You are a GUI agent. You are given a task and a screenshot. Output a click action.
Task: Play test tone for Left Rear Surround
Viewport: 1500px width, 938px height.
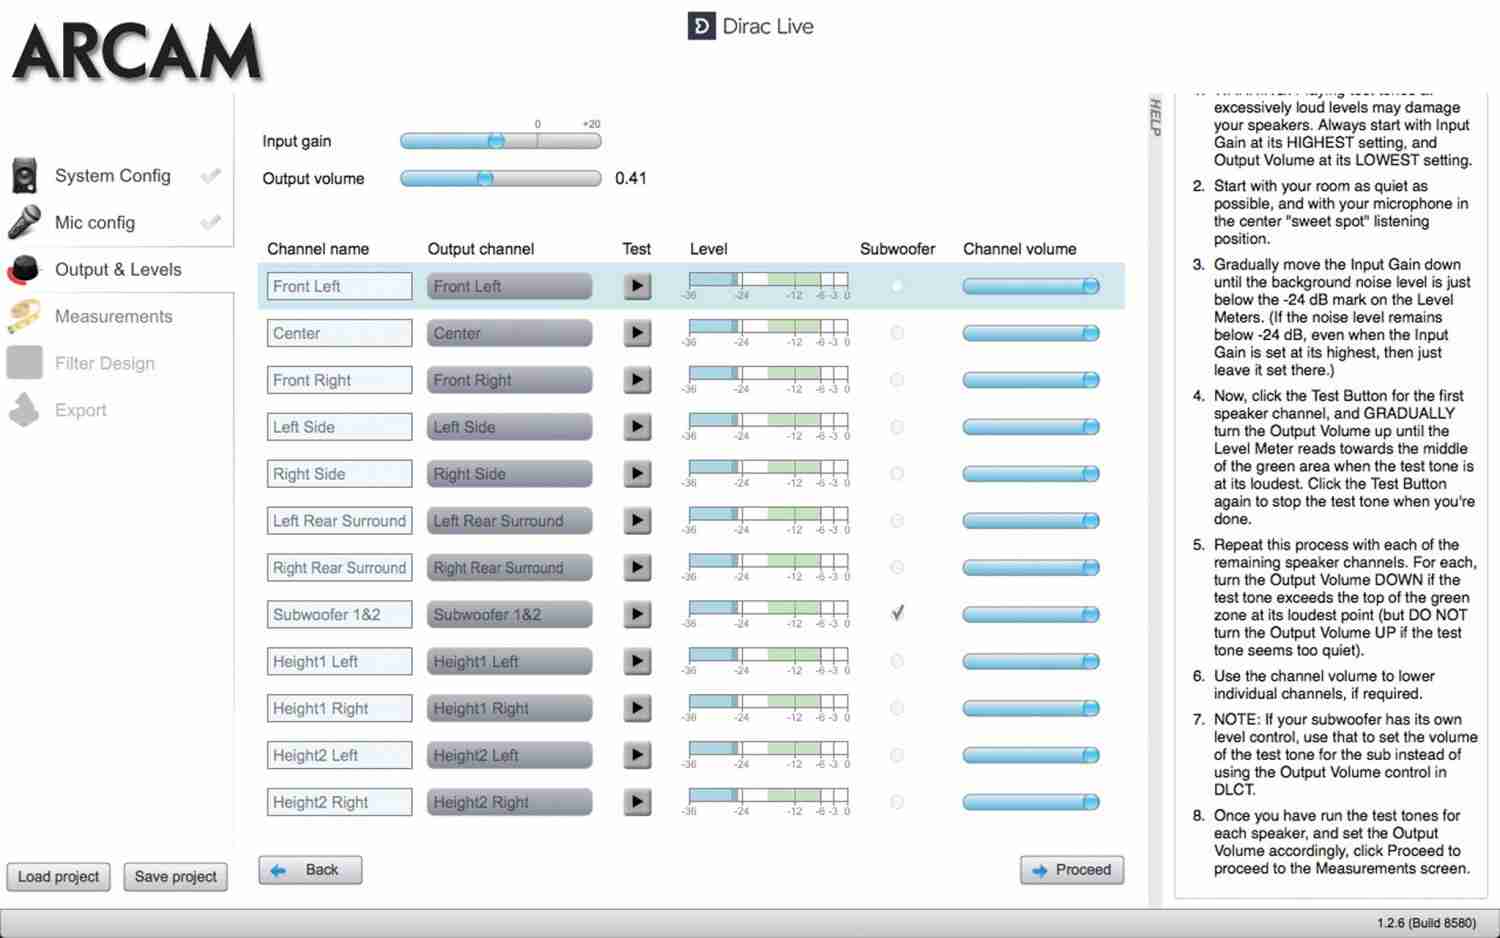(x=637, y=521)
